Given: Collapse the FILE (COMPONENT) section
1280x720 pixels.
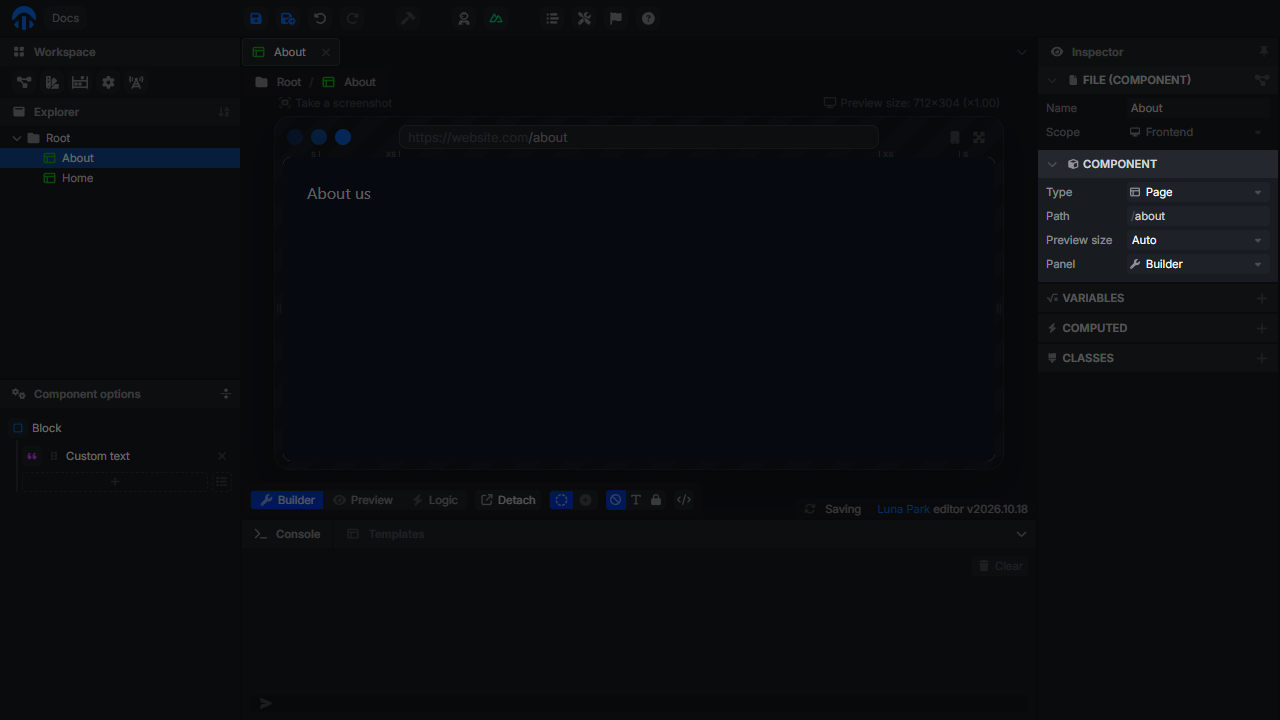Looking at the screenshot, I should coord(1052,80).
